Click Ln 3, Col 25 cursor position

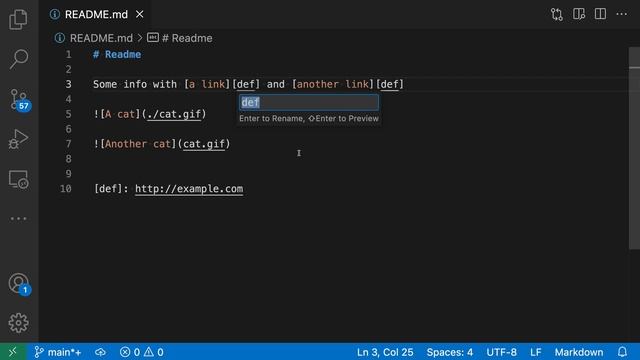click(385, 352)
